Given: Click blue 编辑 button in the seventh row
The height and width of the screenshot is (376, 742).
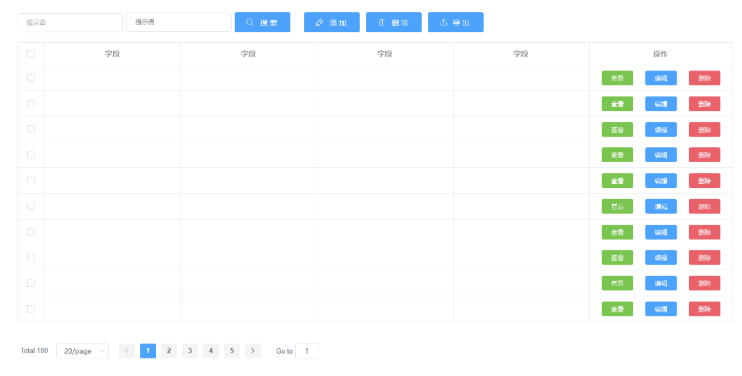Looking at the screenshot, I should coord(661,232).
